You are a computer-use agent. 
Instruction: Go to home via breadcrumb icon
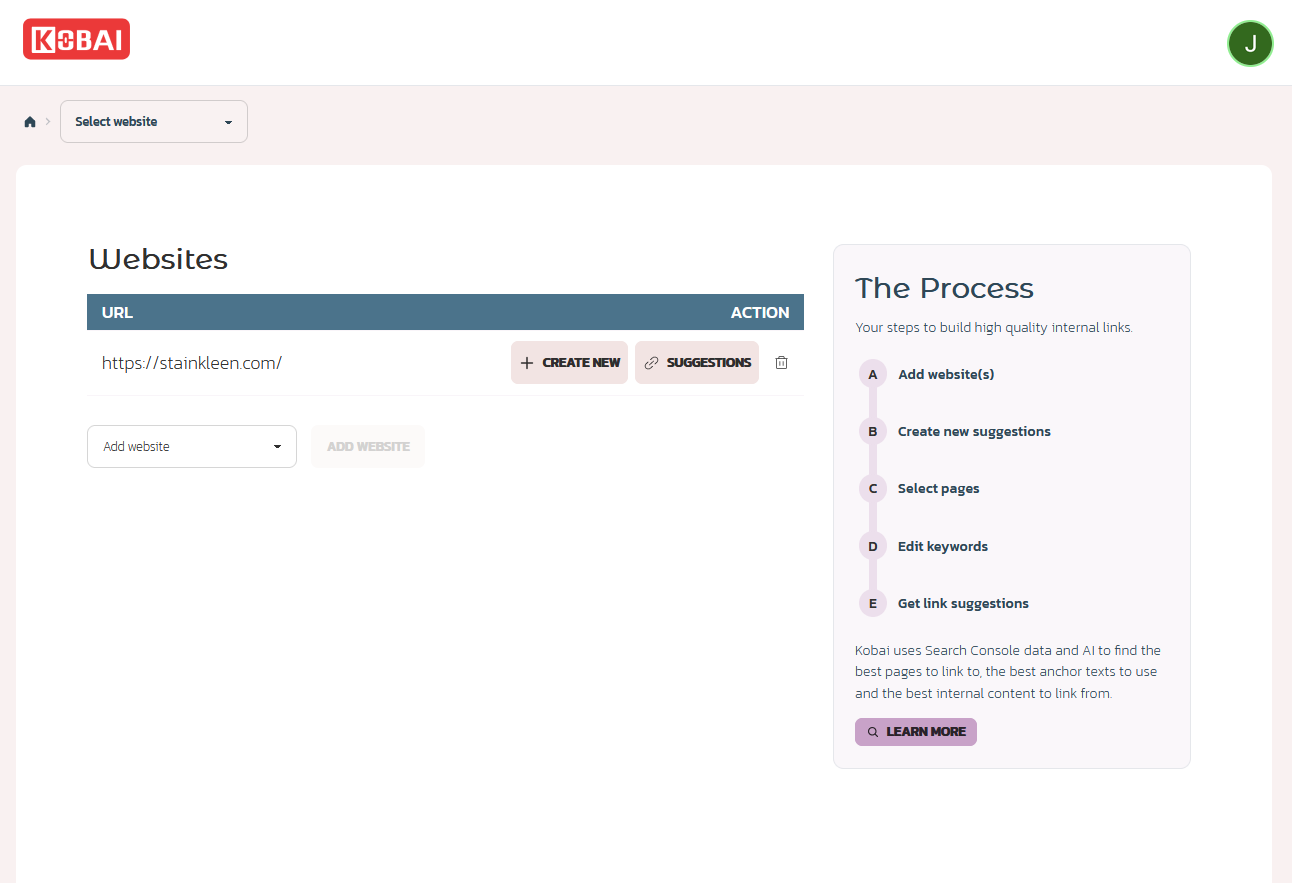pos(30,122)
